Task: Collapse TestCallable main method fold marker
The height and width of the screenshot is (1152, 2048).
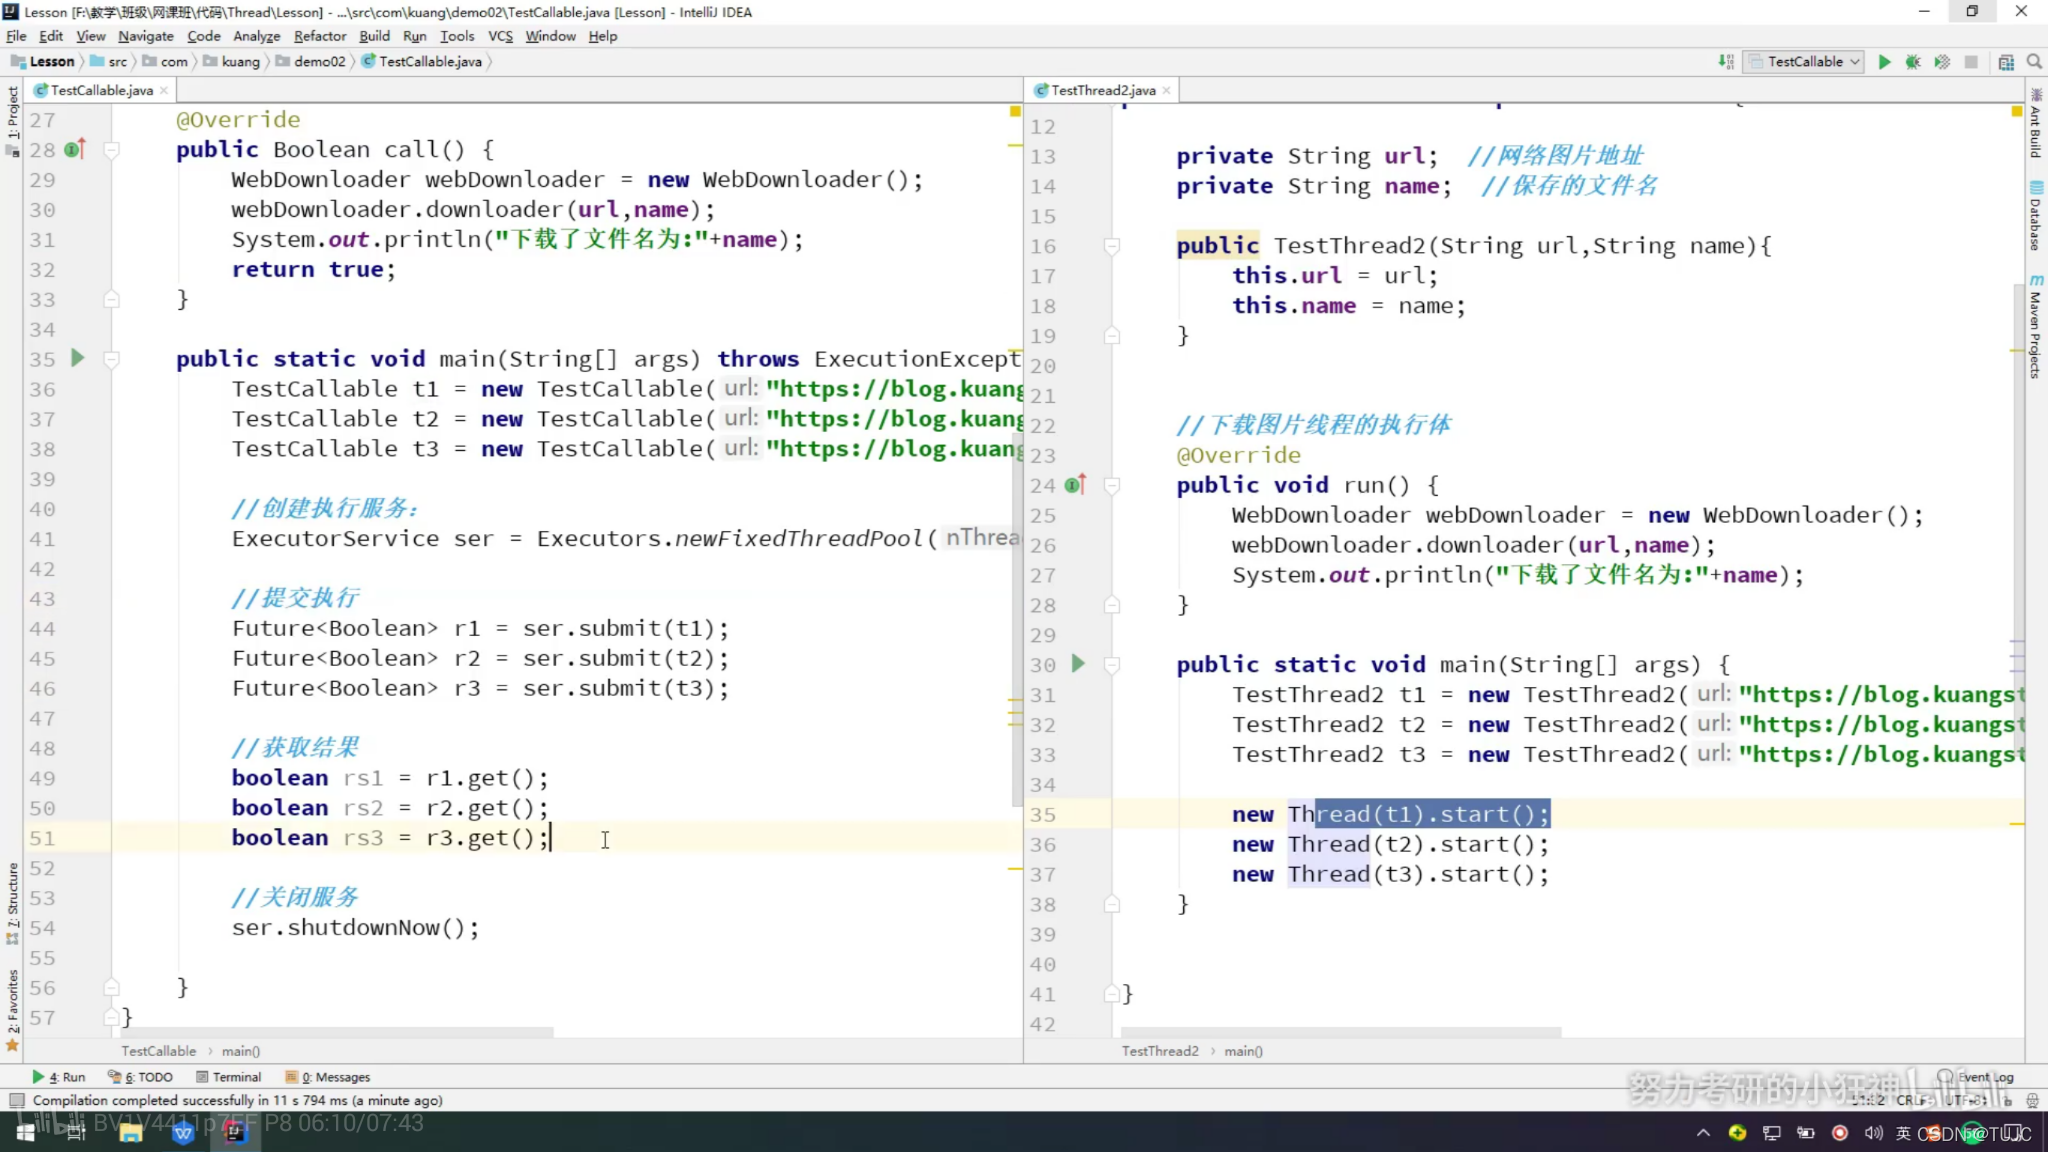Action: coord(112,359)
